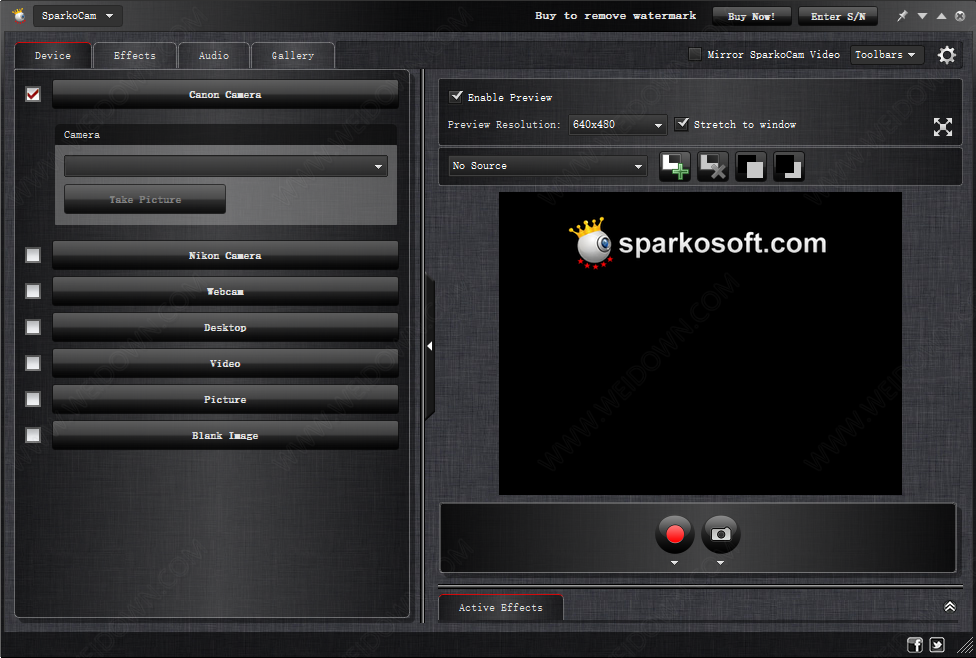Screen dimensions: 976x658
Task: Expand the Video section
Action: click(225, 364)
